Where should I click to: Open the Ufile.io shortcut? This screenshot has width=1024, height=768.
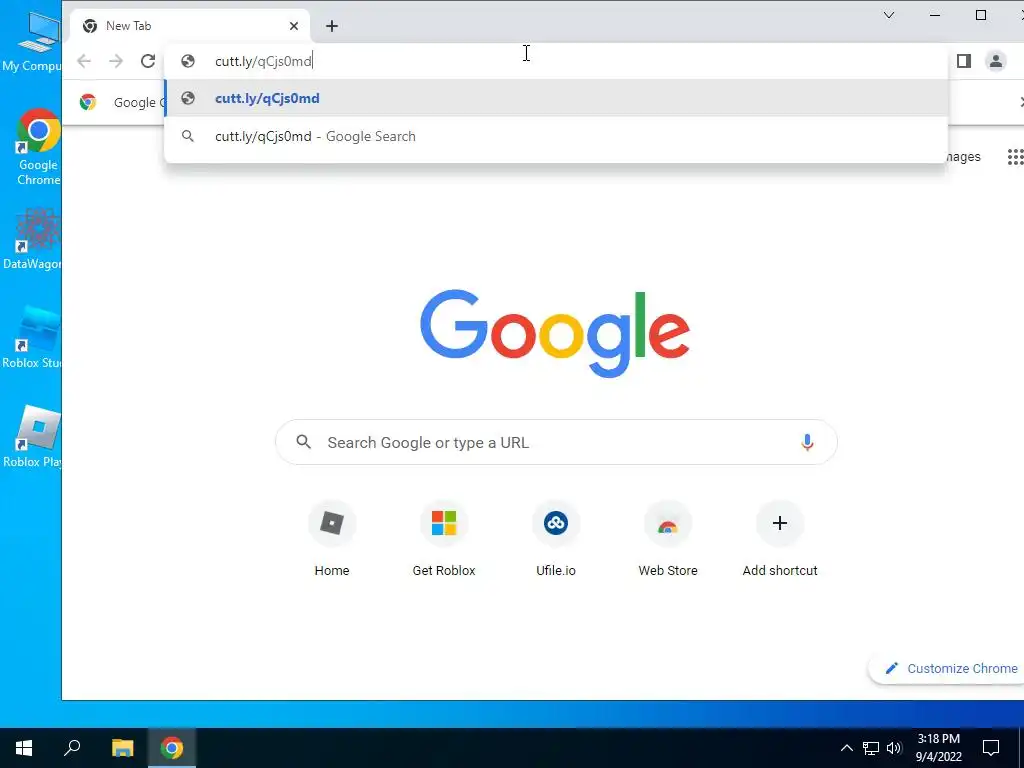[x=556, y=539]
